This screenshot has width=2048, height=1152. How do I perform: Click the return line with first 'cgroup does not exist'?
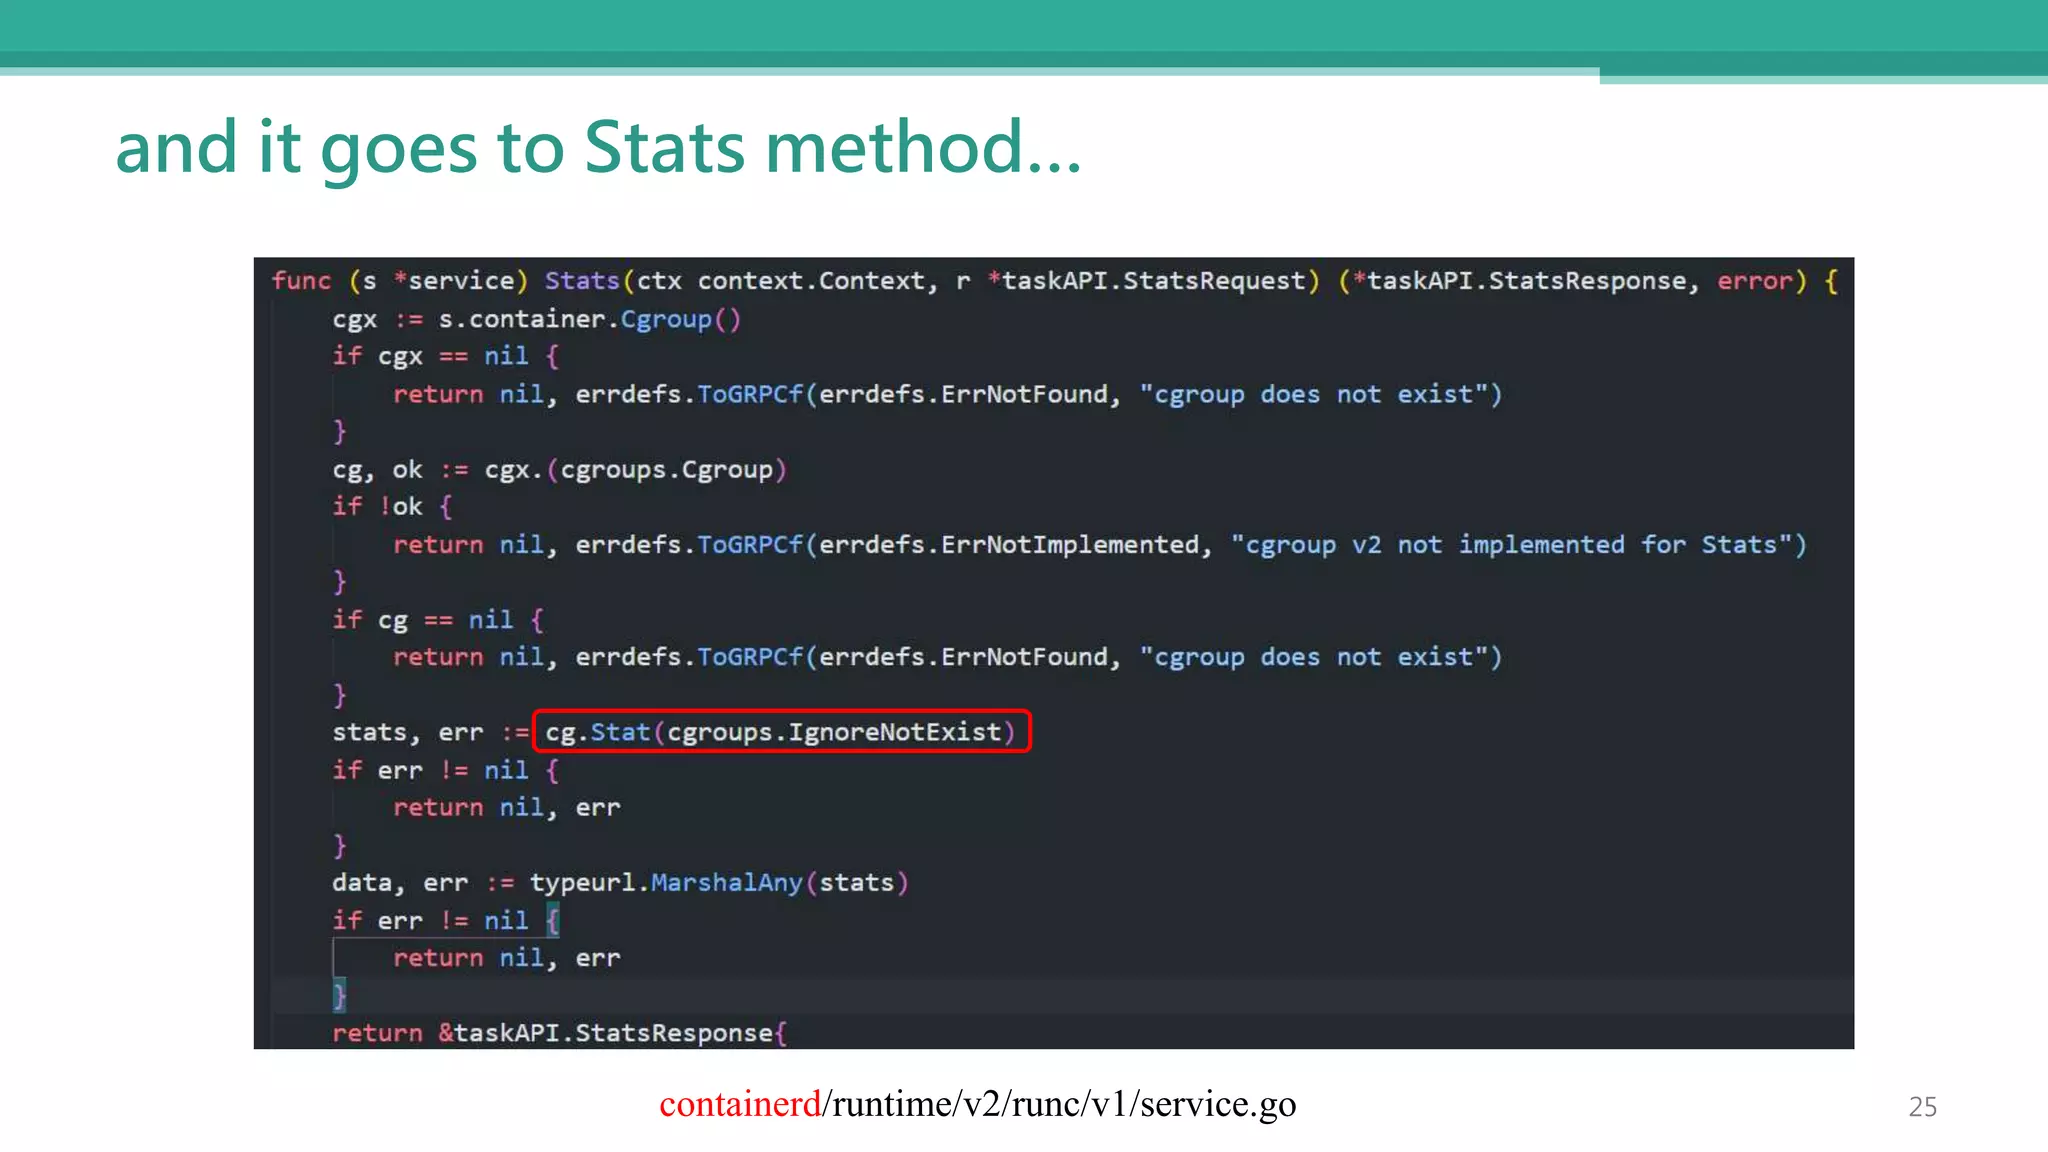coord(947,395)
